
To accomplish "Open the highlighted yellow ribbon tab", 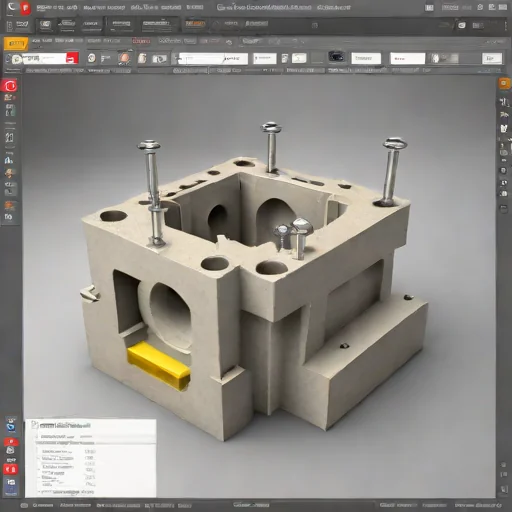I will [x=16, y=43].
